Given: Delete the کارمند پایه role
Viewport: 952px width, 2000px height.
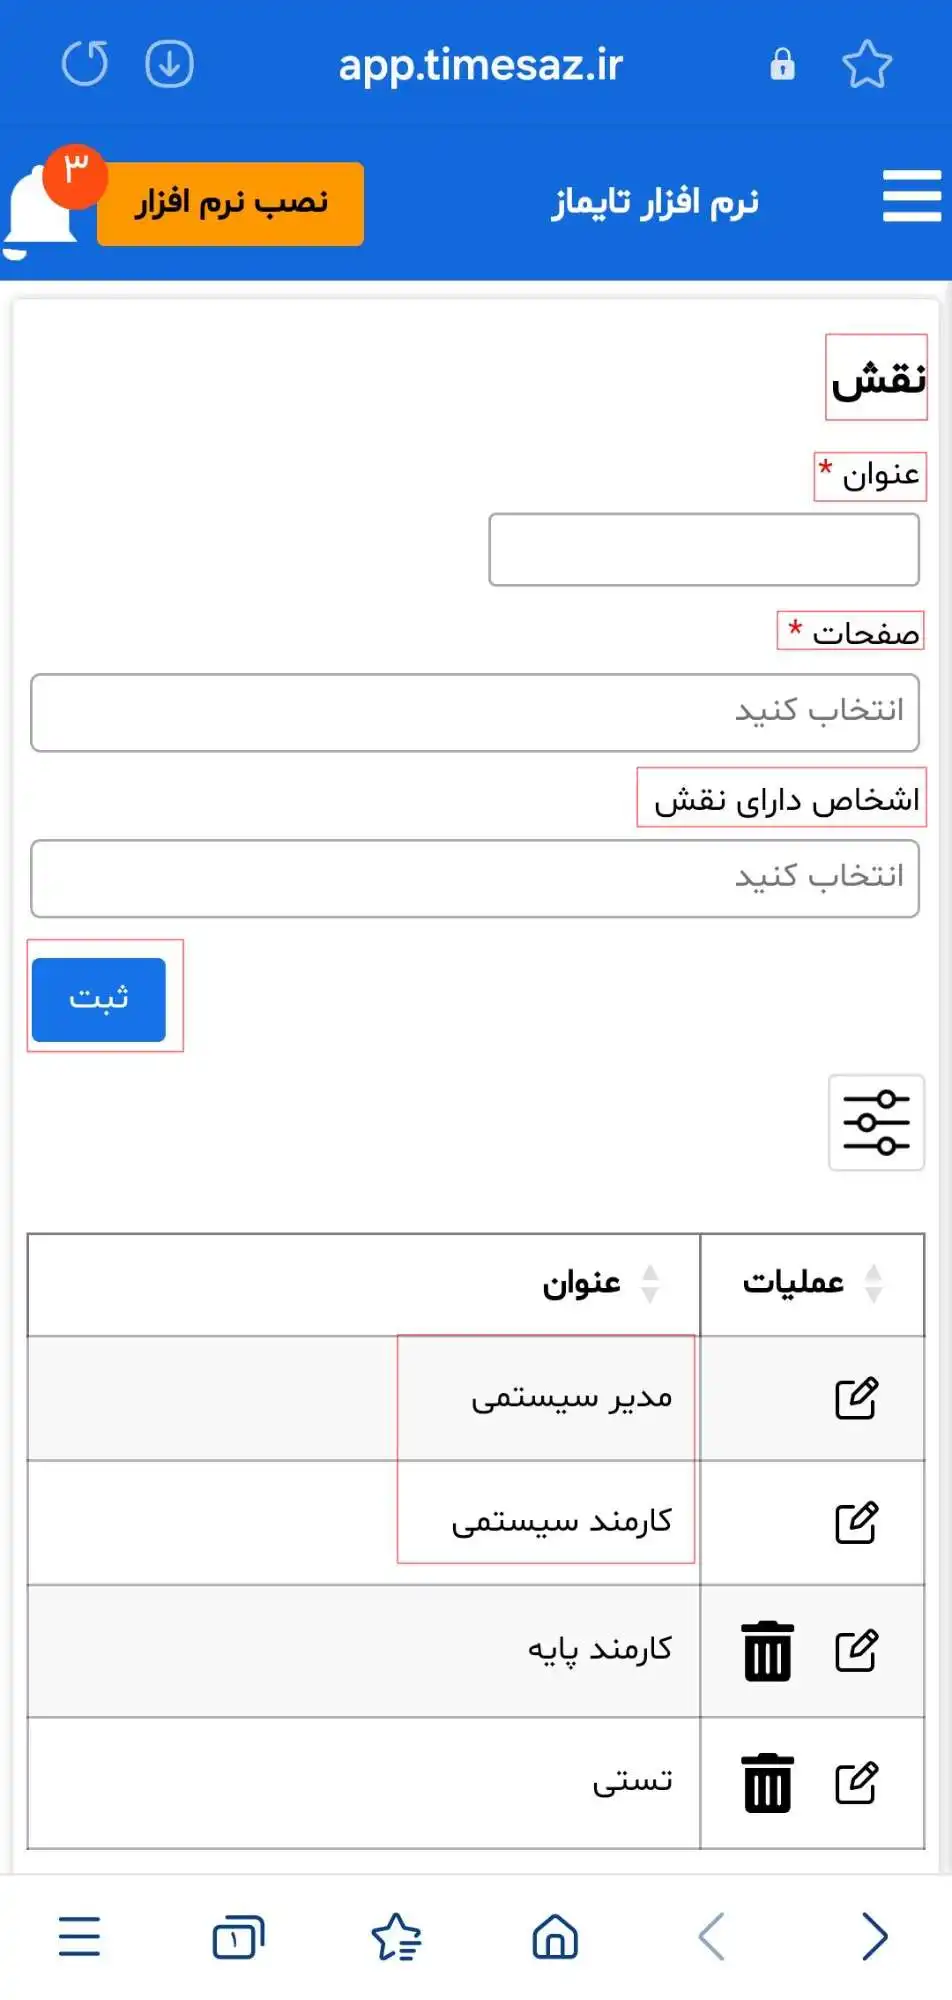Looking at the screenshot, I should coord(767,1651).
